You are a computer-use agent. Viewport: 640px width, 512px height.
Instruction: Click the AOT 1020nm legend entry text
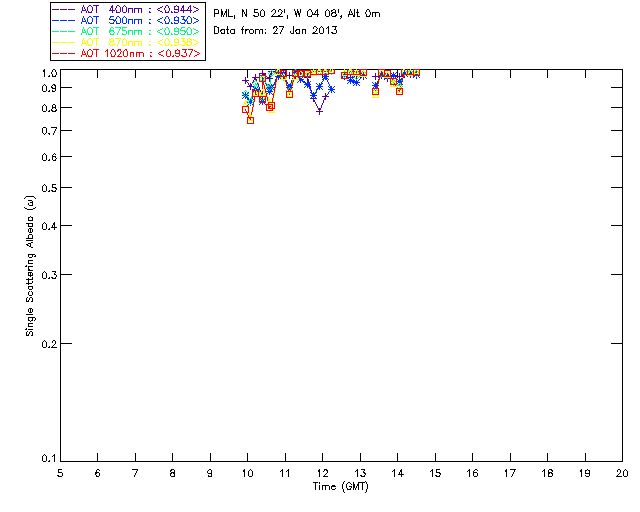pos(140,53)
